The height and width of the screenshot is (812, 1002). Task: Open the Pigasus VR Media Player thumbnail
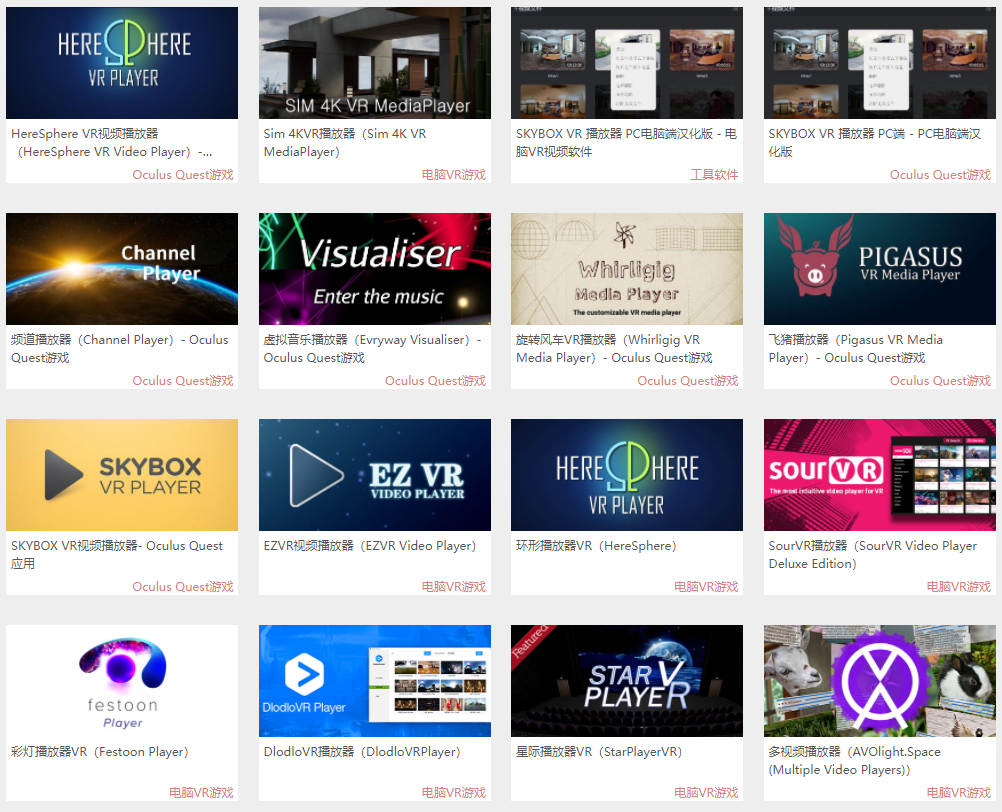click(x=879, y=269)
